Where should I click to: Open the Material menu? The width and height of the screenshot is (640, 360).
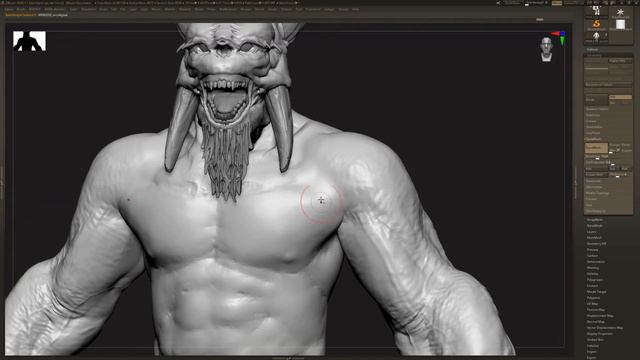point(184,9)
